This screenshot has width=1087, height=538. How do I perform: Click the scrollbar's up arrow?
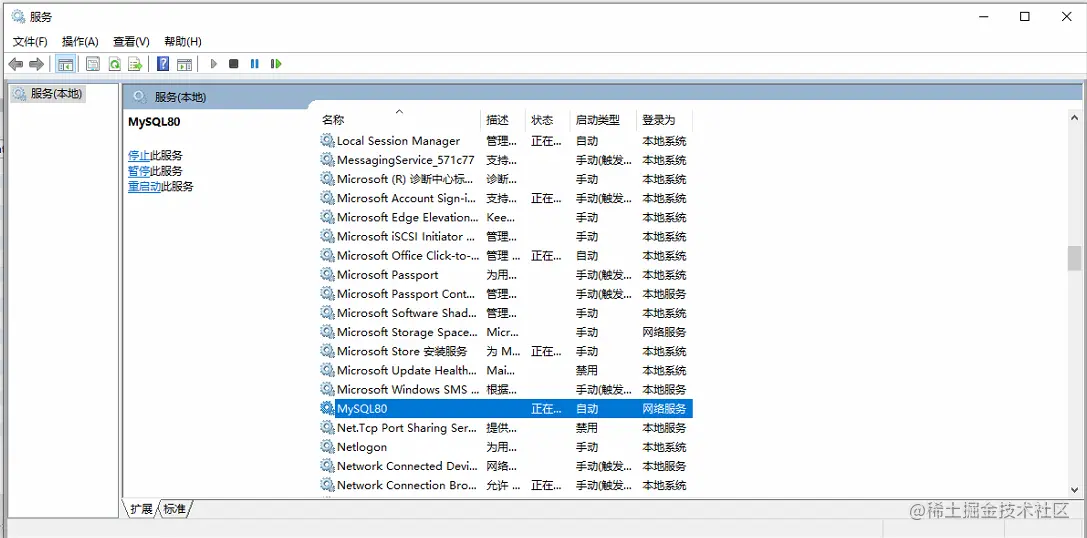click(x=1074, y=119)
